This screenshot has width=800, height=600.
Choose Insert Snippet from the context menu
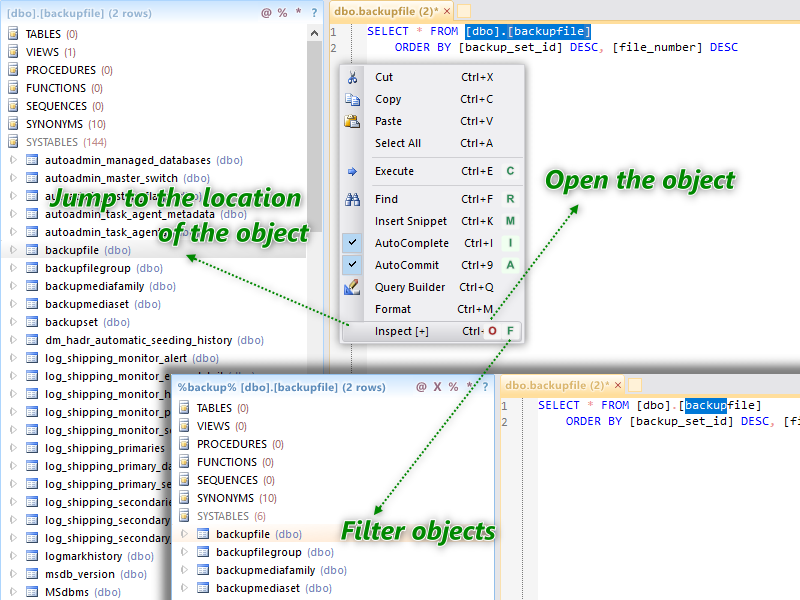click(433, 221)
